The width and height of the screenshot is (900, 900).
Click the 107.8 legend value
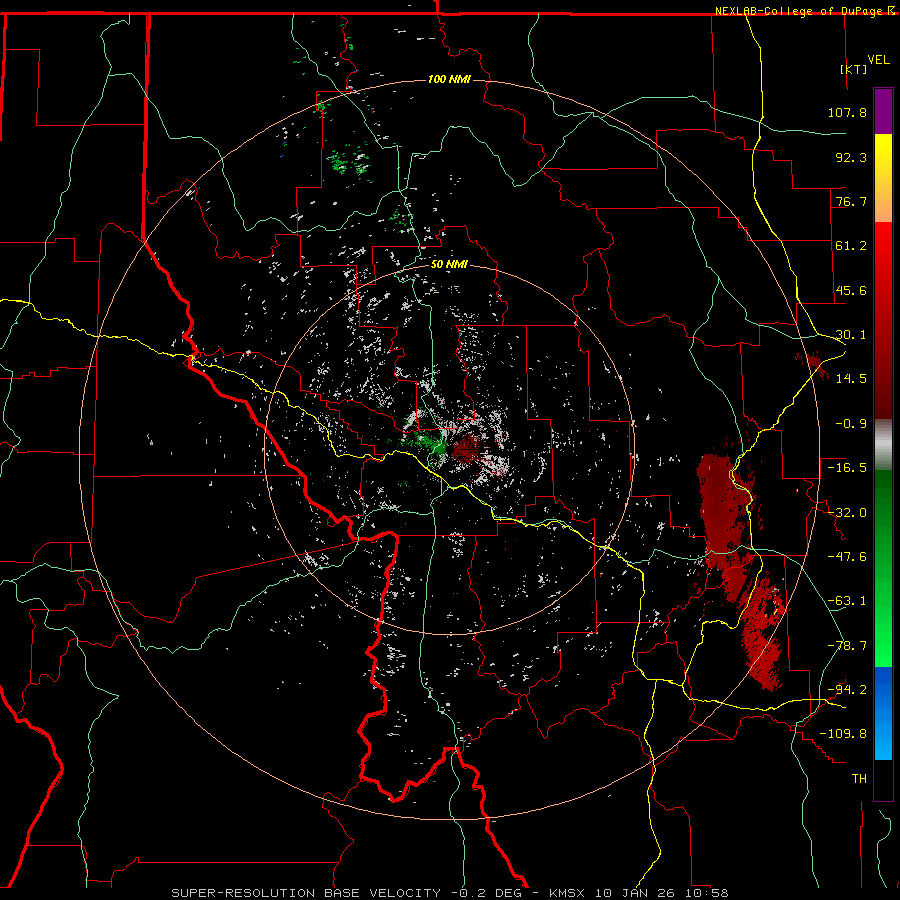(847, 112)
